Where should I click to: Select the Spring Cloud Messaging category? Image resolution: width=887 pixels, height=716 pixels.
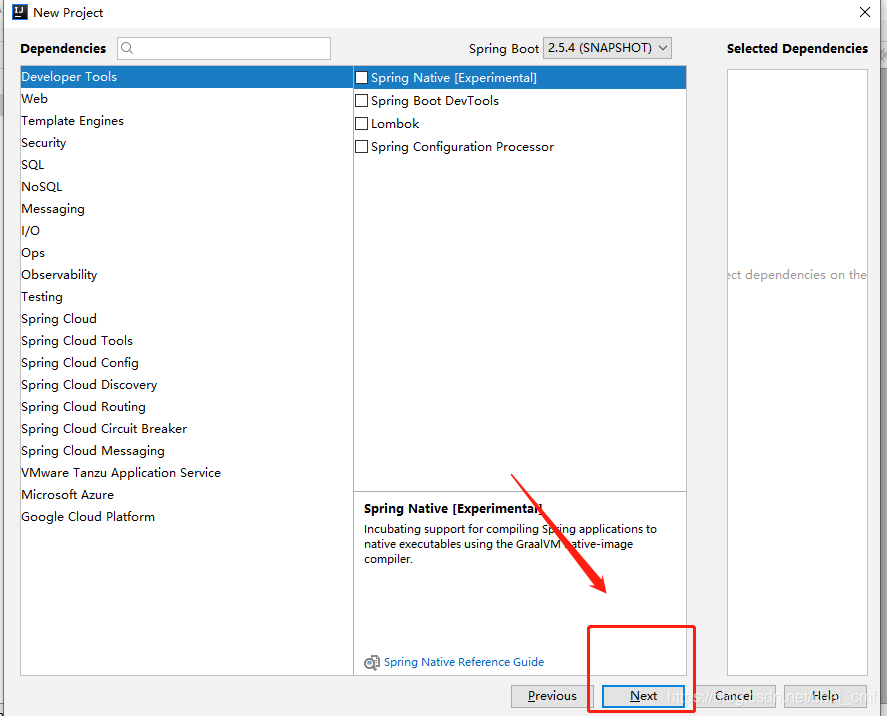(x=187, y=451)
